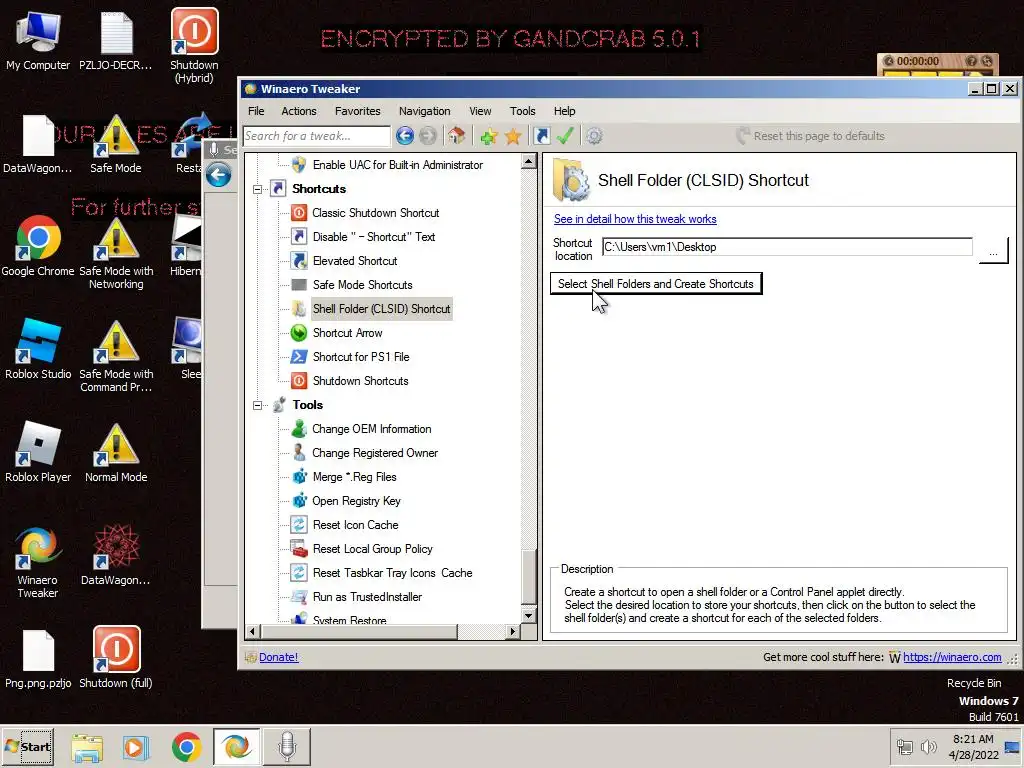Select Disable "- Shortcut" Text tweak
This screenshot has height=768, width=1024.
(374, 237)
